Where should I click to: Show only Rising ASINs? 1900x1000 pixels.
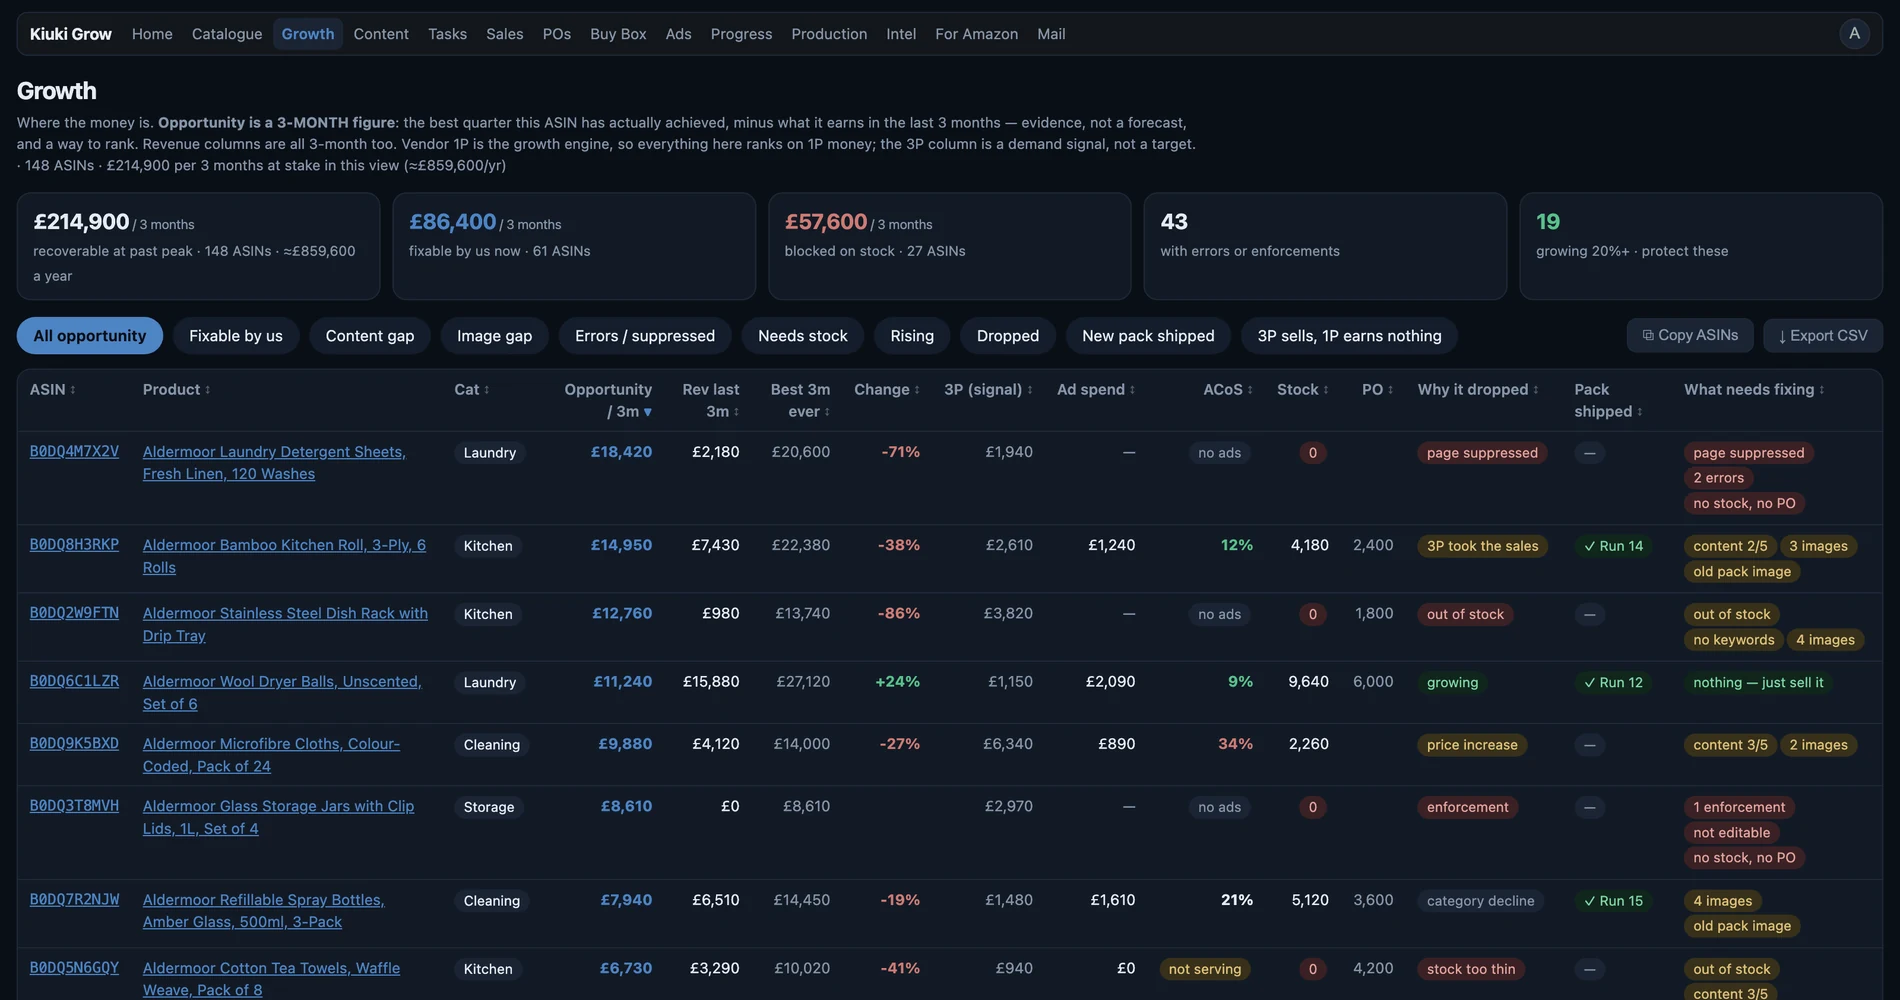(x=912, y=336)
